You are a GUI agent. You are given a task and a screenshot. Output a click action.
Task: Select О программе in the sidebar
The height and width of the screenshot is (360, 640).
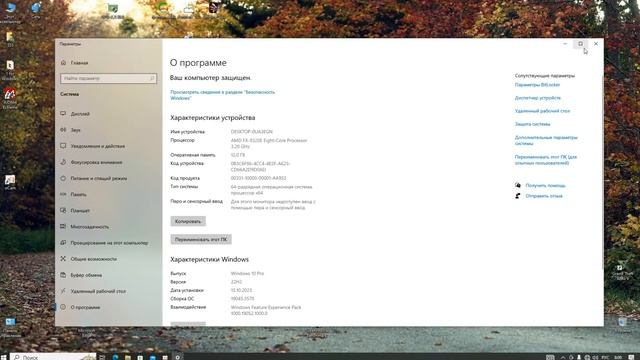tap(85, 307)
